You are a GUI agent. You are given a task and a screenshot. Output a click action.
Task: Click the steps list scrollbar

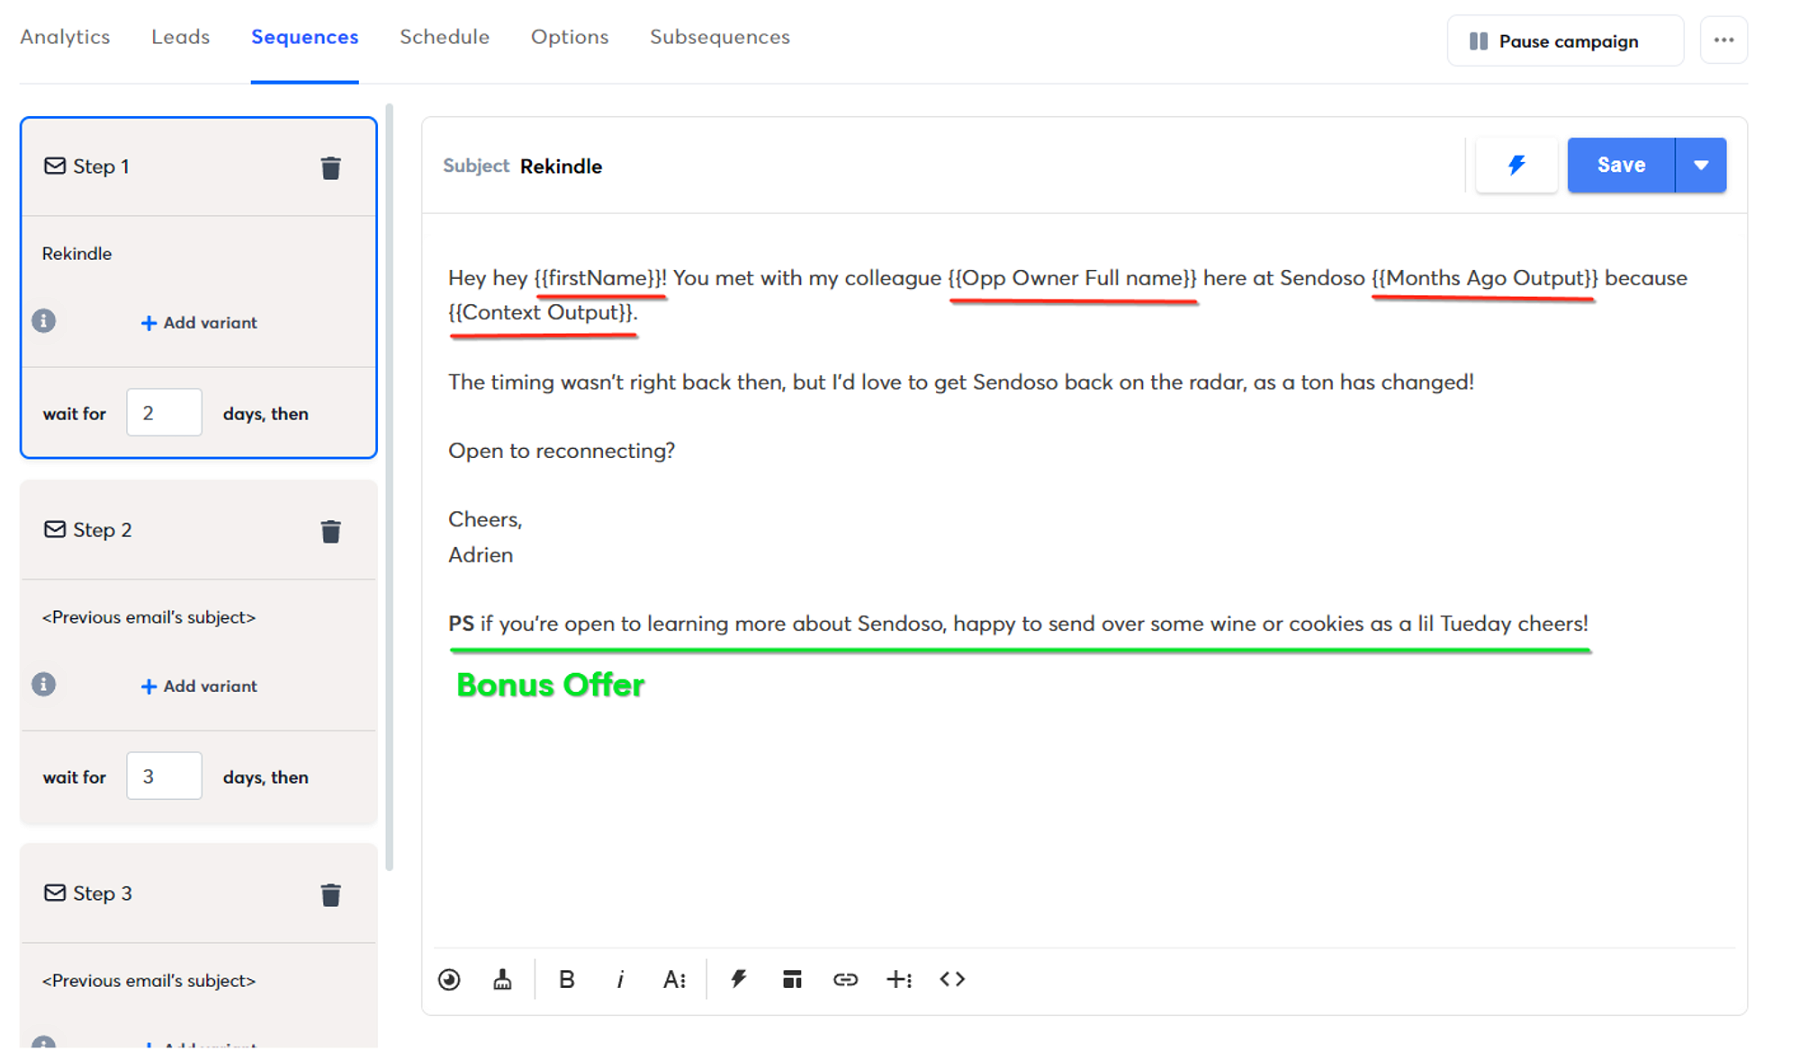389,487
